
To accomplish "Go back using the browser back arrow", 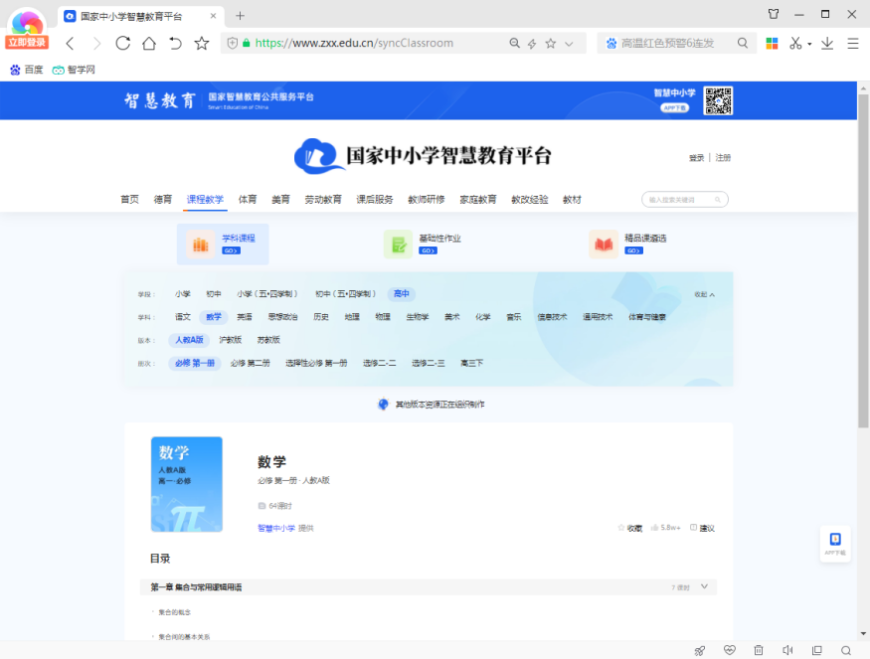I will (70, 43).
